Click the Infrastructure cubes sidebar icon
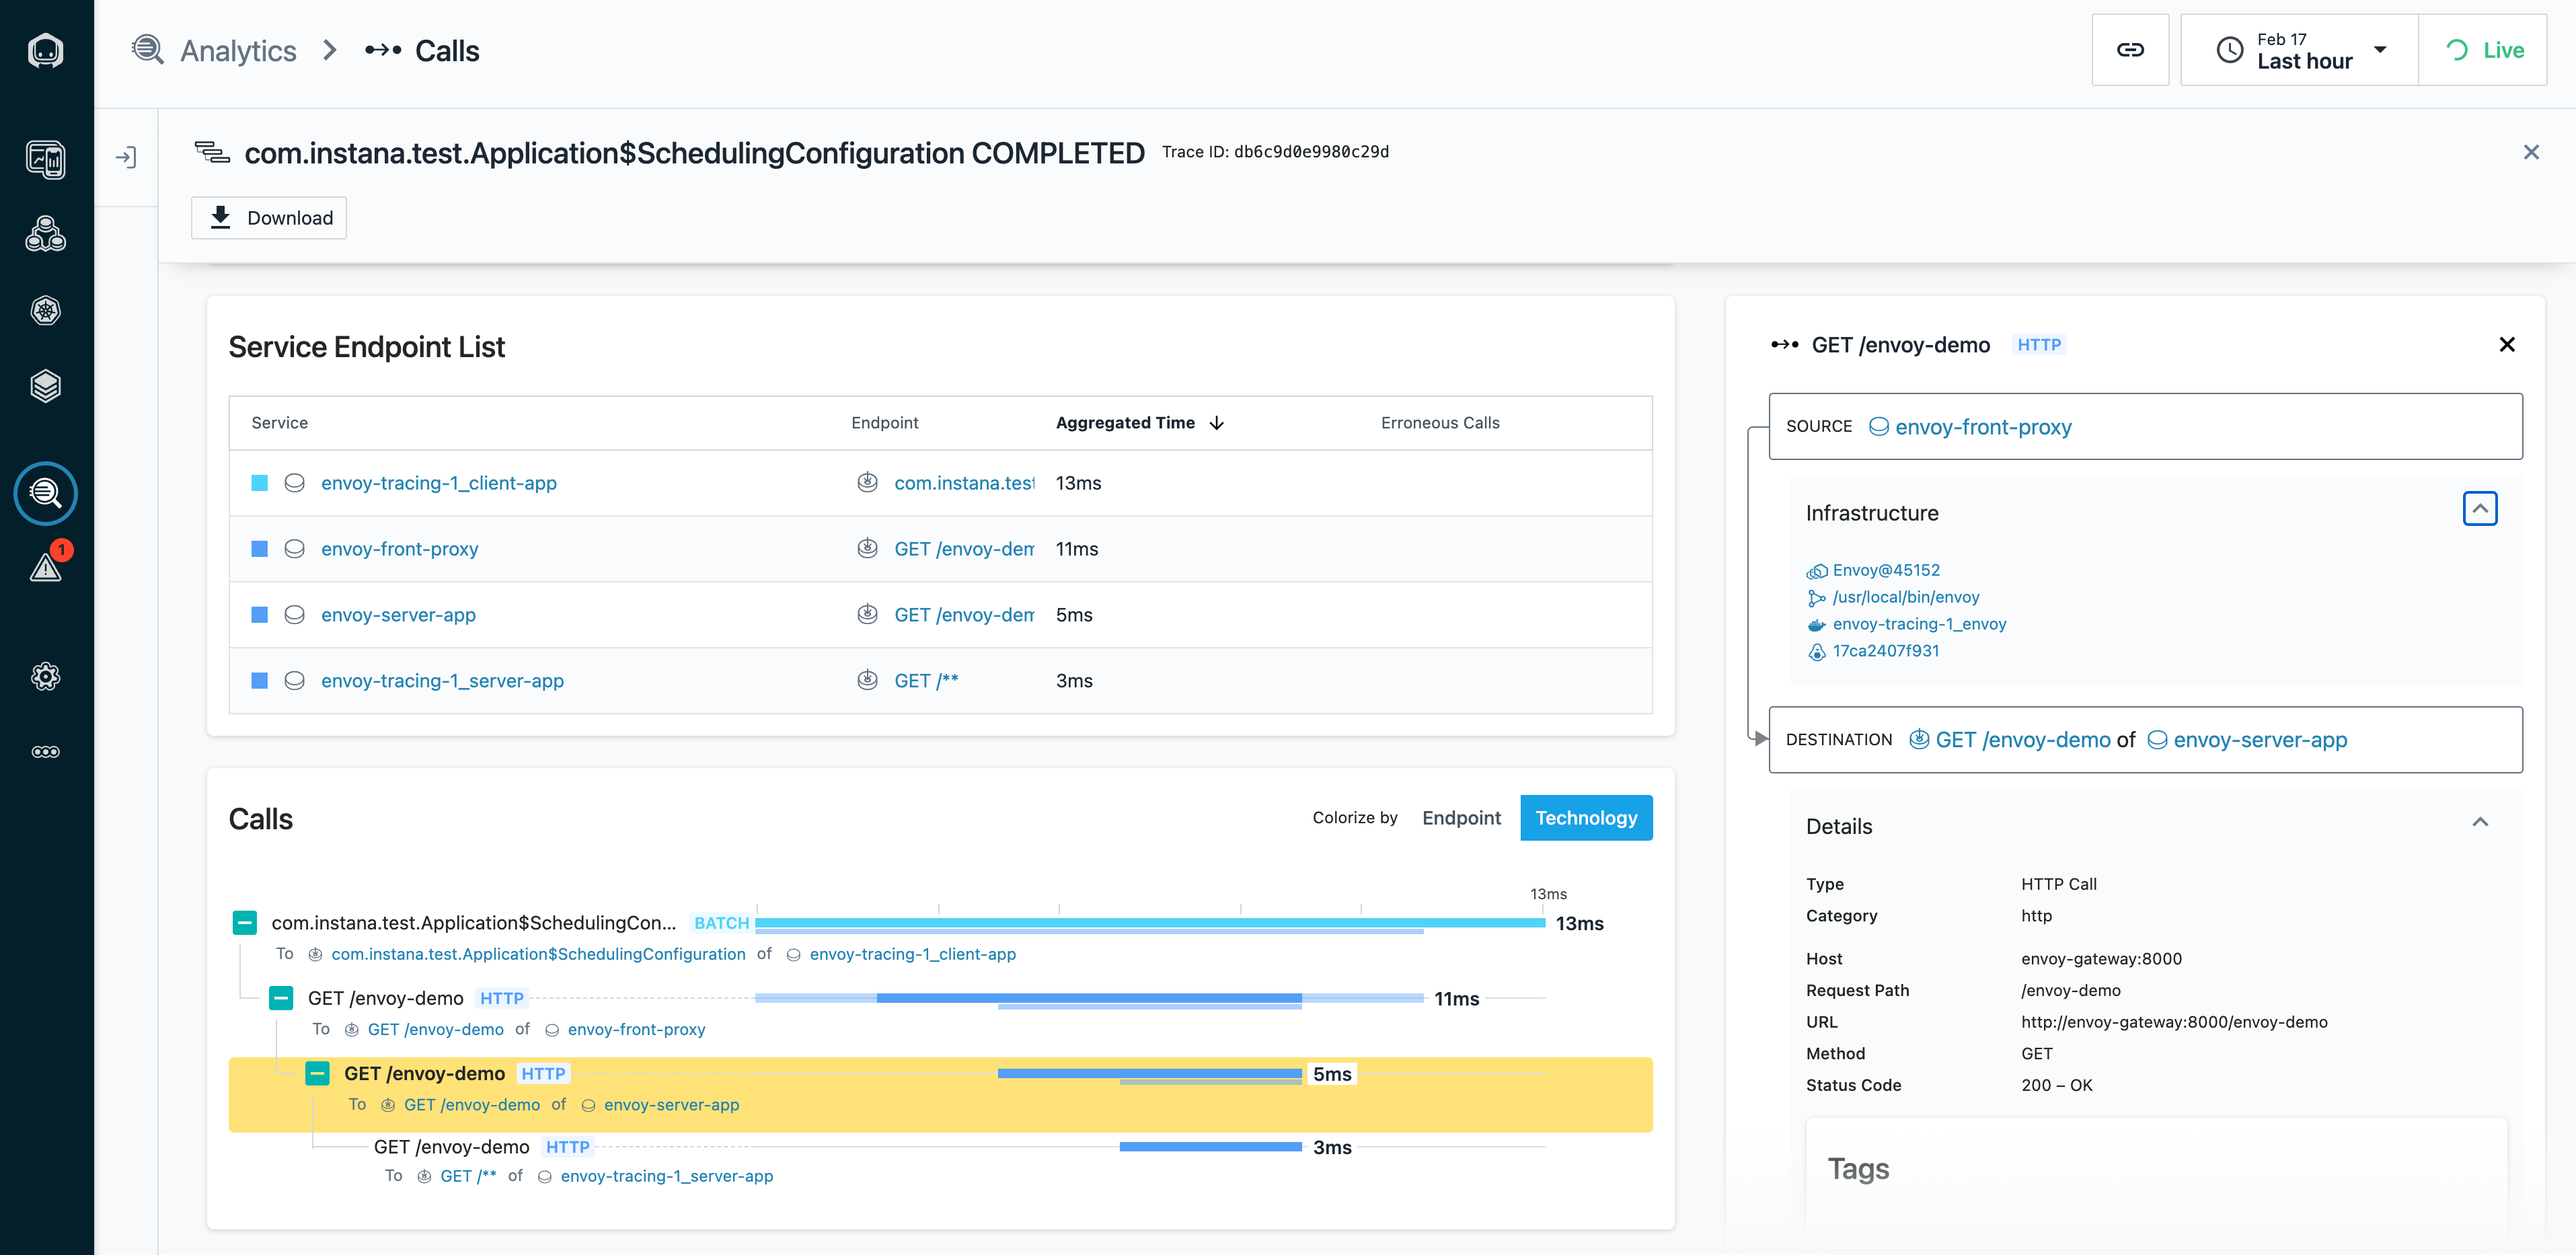This screenshot has width=2576, height=1255. (46, 234)
